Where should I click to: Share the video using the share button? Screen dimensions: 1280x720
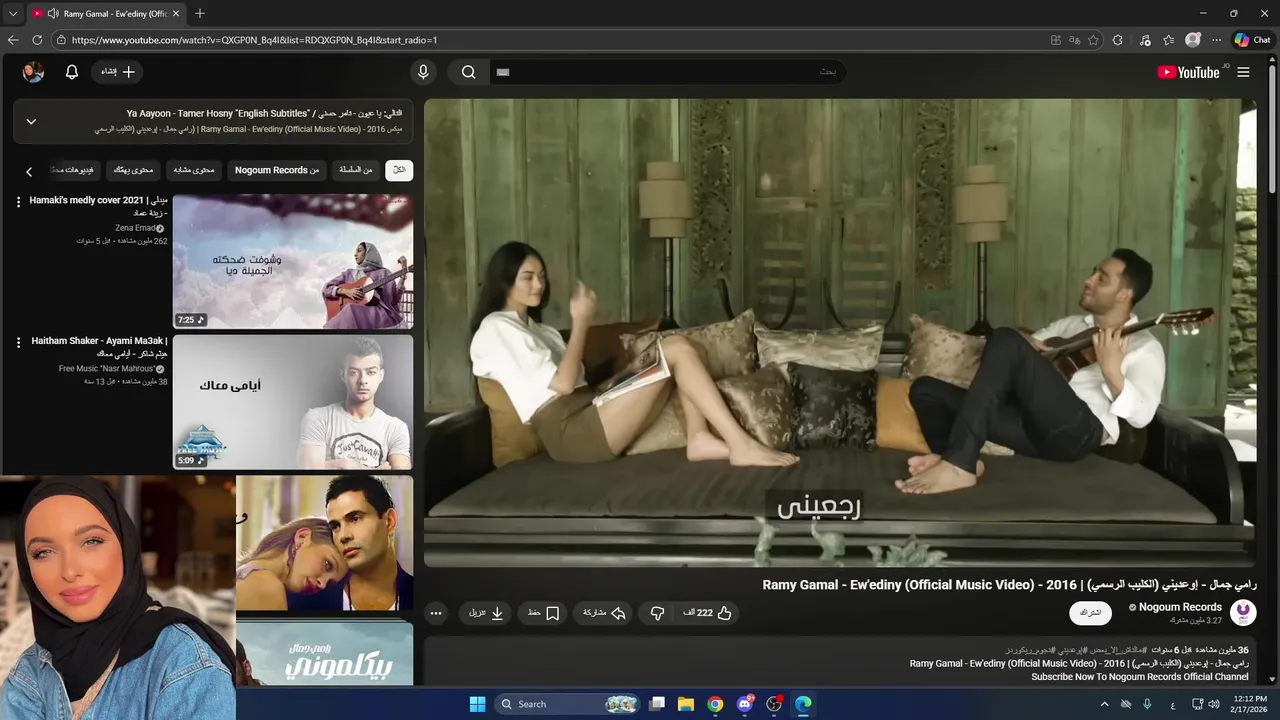pos(604,613)
